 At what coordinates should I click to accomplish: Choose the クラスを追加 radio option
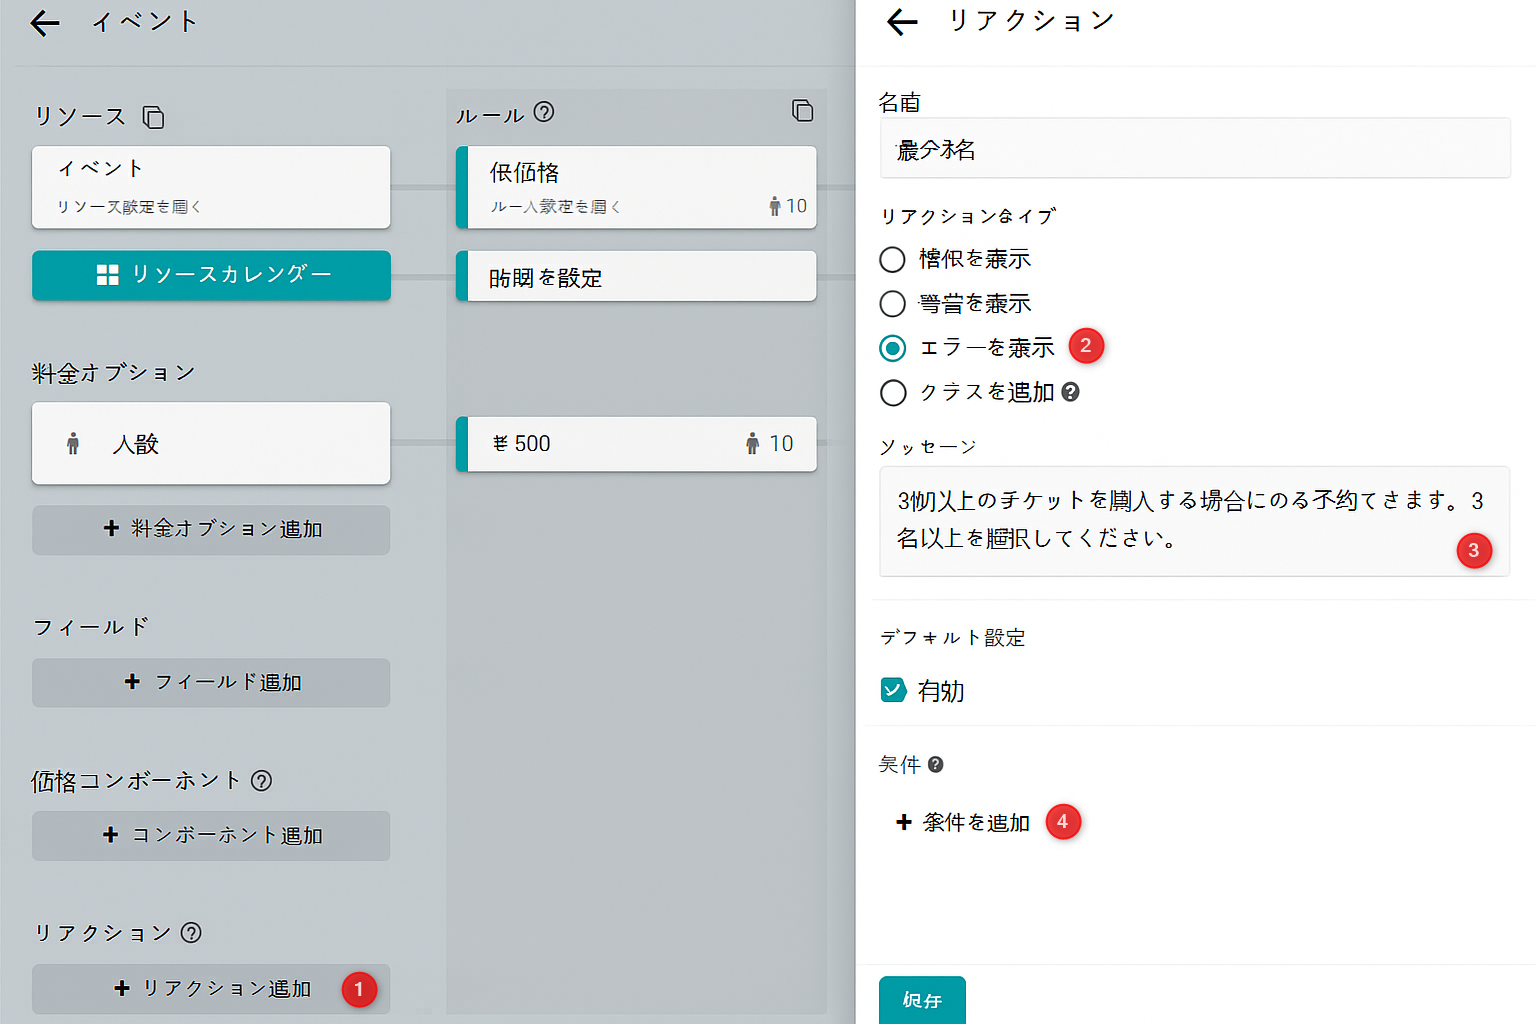tap(892, 393)
